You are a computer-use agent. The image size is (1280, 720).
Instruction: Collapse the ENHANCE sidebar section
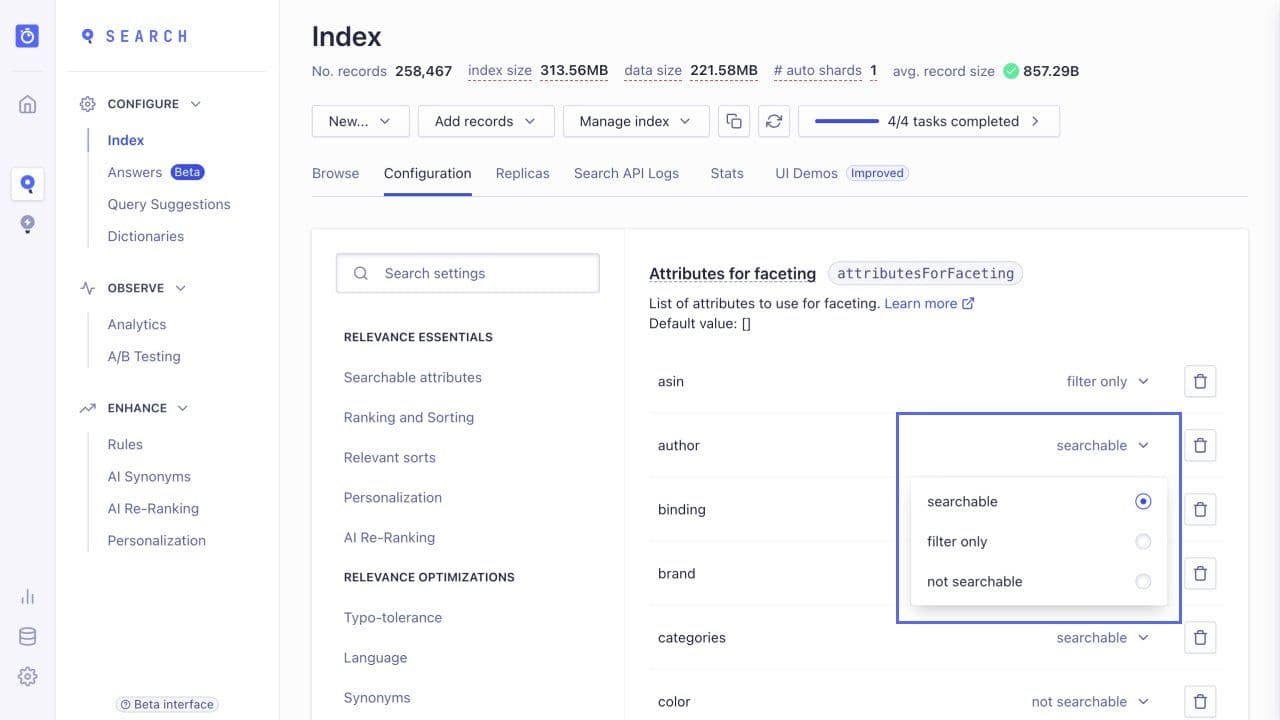click(x=182, y=408)
